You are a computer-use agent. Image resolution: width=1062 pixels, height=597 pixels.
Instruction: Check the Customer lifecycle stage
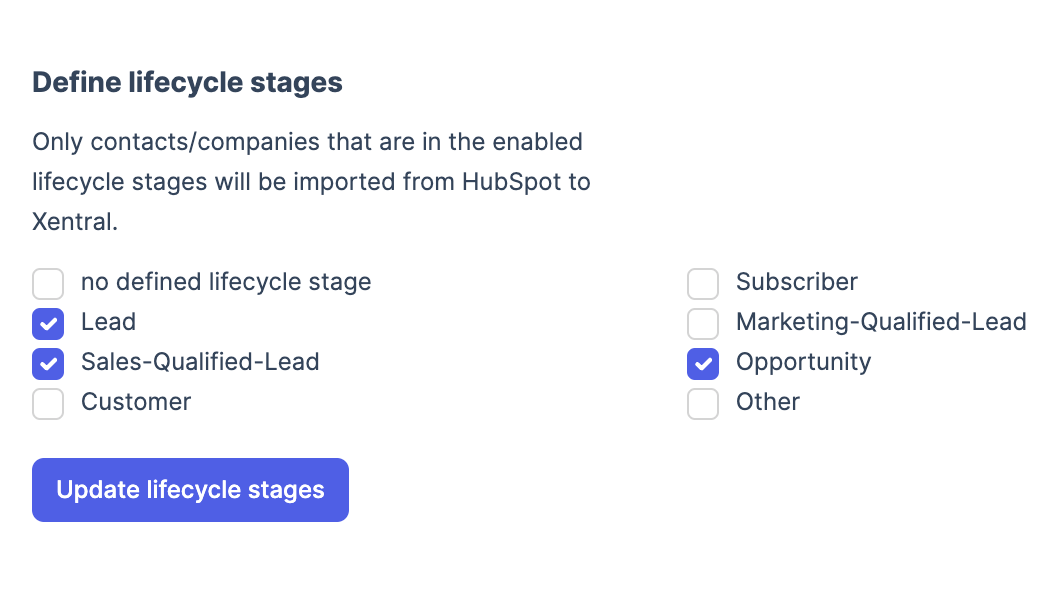click(48, 404)
